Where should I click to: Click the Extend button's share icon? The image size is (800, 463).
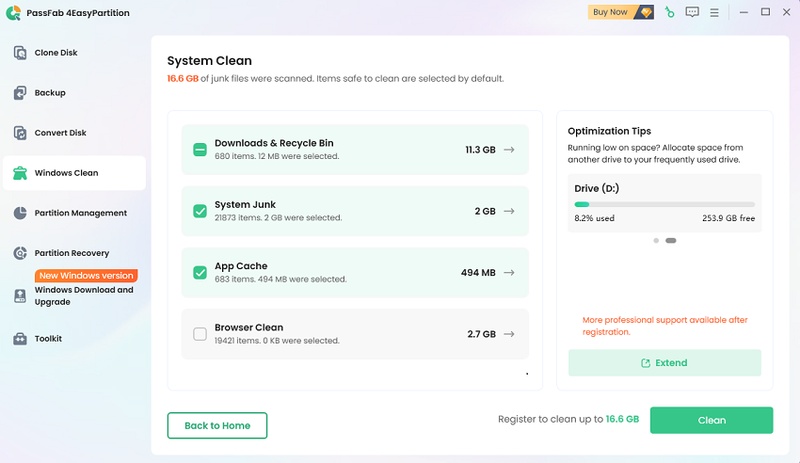645,363
